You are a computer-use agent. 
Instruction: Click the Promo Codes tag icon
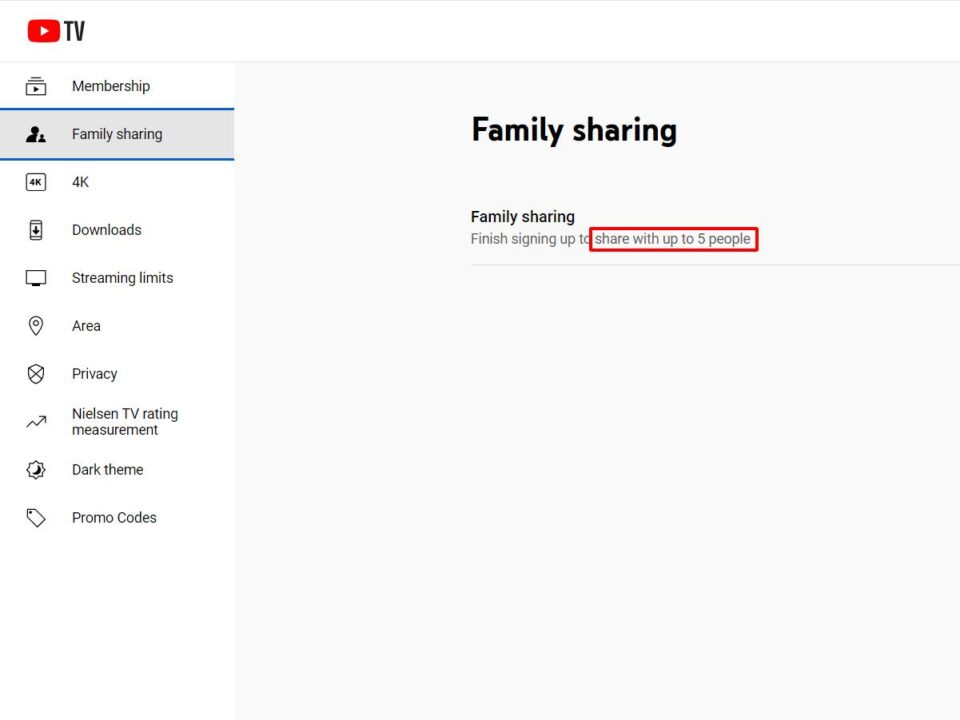point(36,518)
